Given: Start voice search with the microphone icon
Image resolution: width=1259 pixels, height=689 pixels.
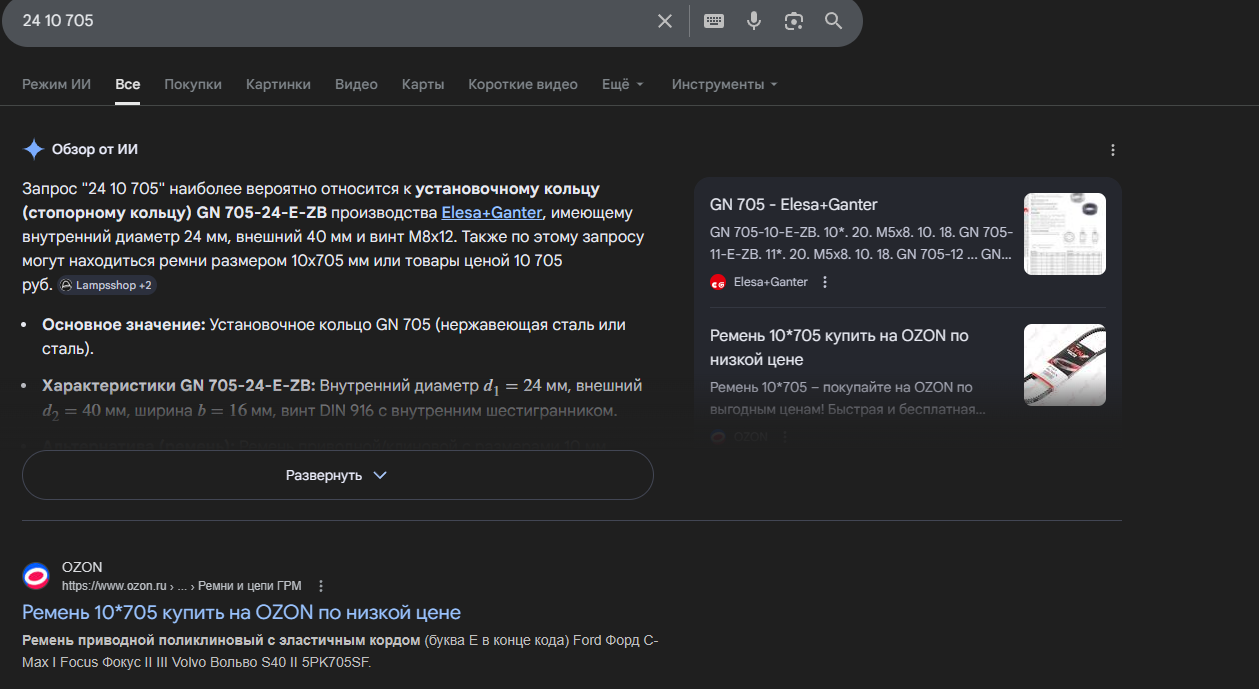Looking at the screenshot, I should (754, 21).
